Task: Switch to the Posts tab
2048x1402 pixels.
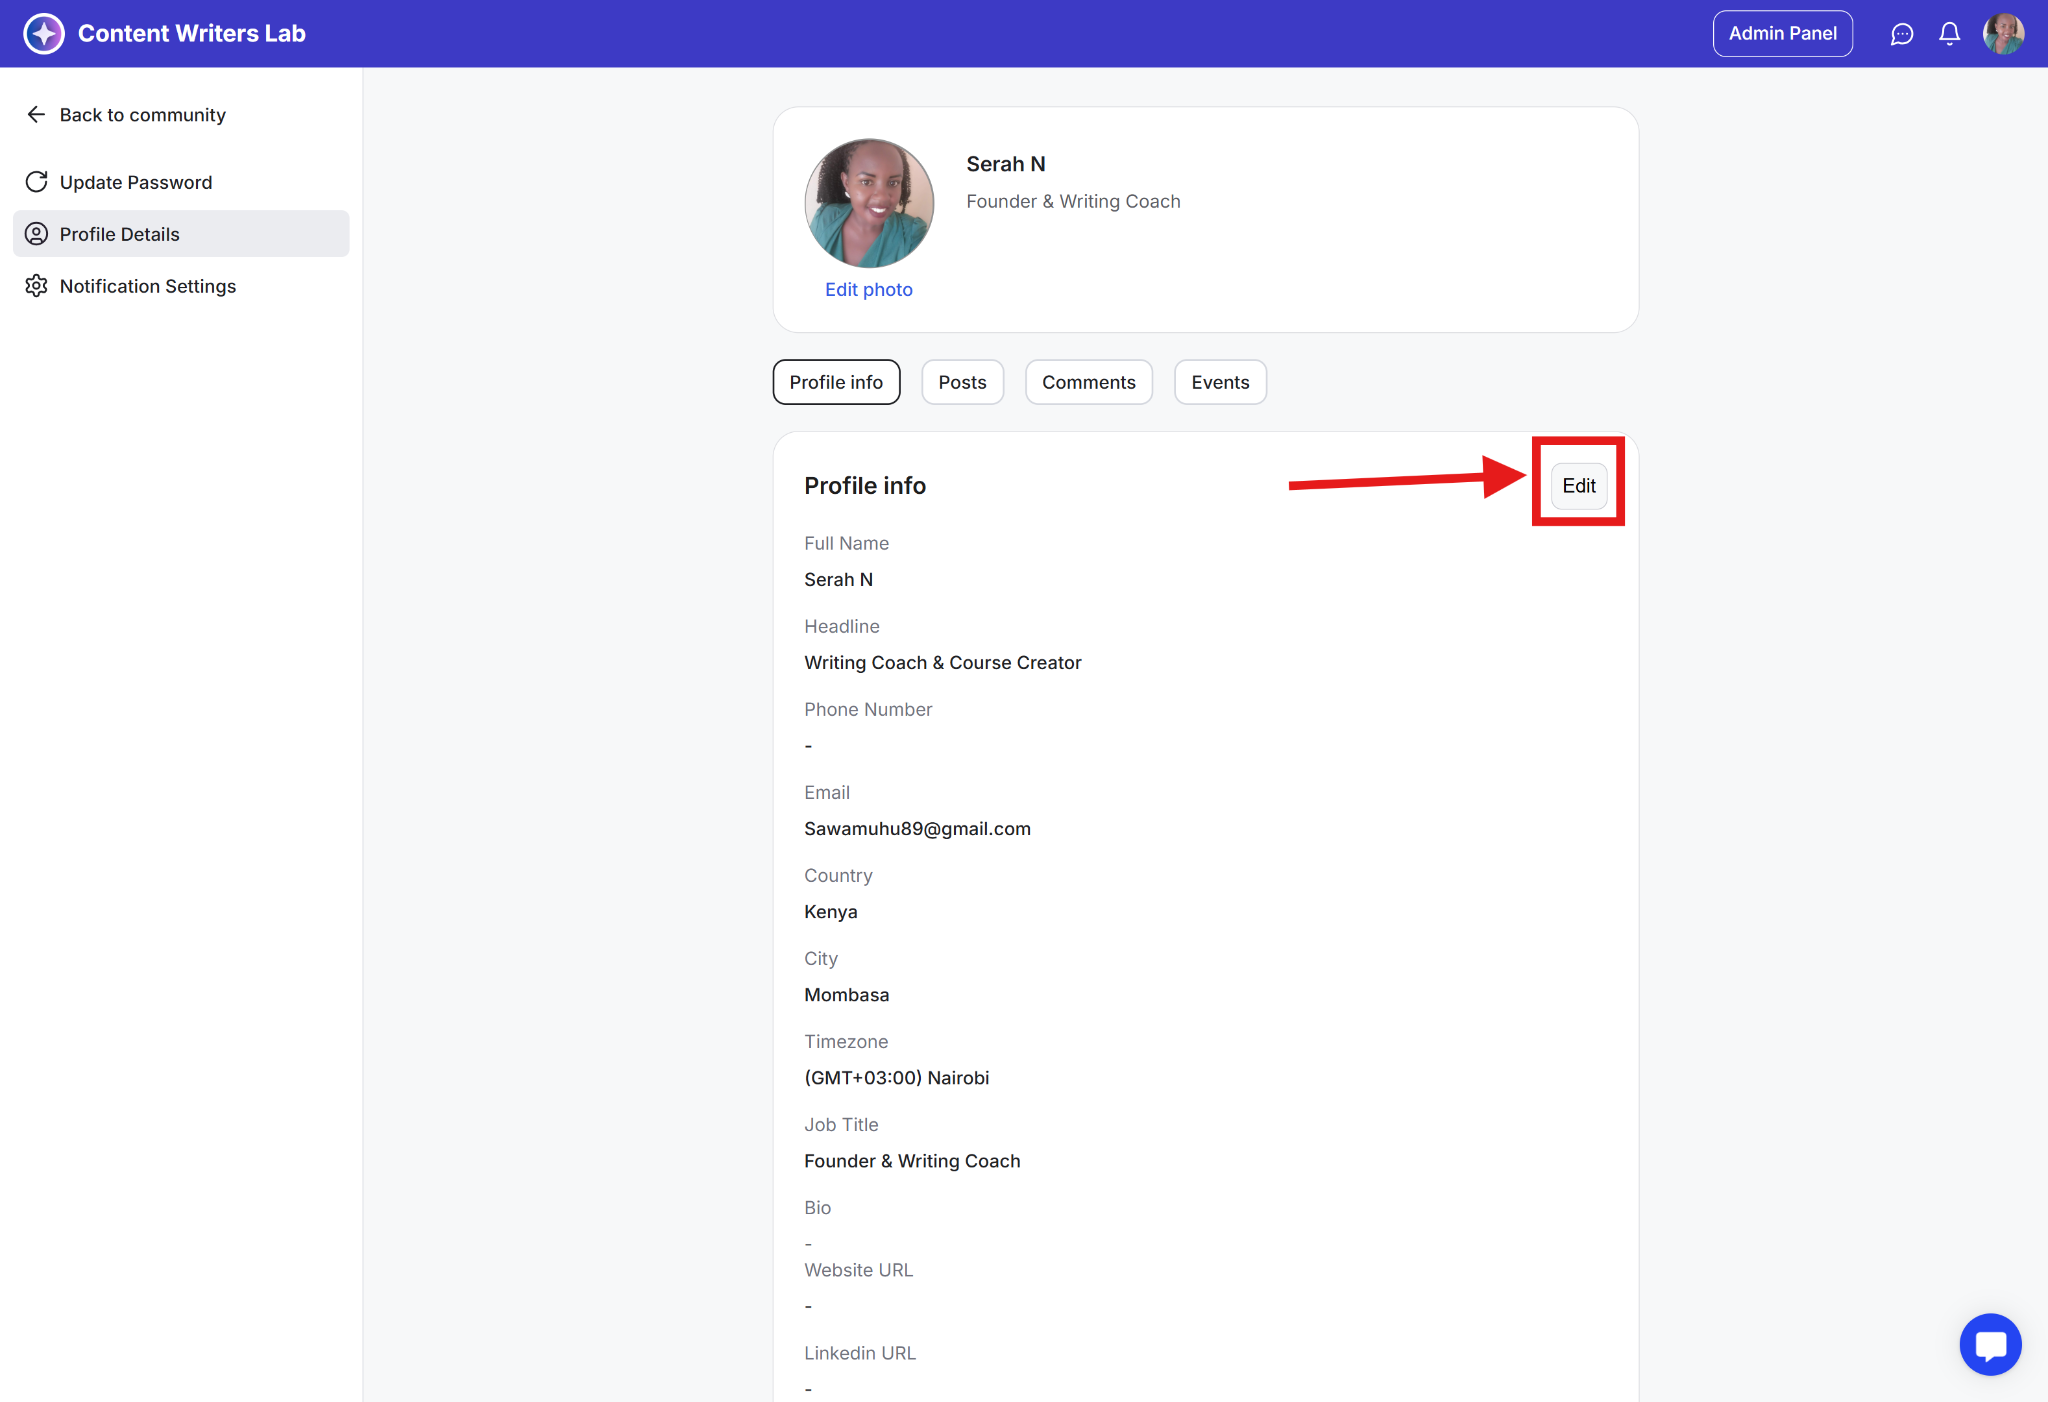Action: click(x=962, y=382)
